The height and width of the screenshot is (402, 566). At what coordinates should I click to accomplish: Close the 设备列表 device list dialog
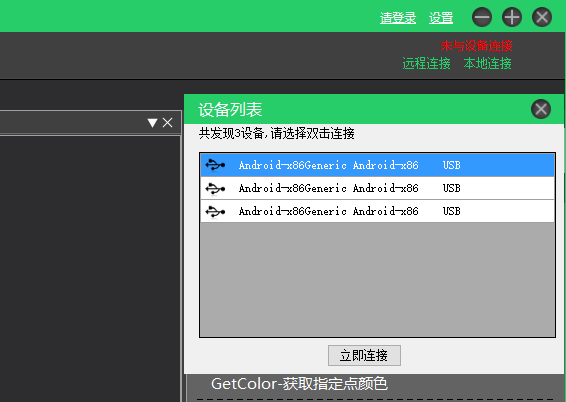[541, 109]
